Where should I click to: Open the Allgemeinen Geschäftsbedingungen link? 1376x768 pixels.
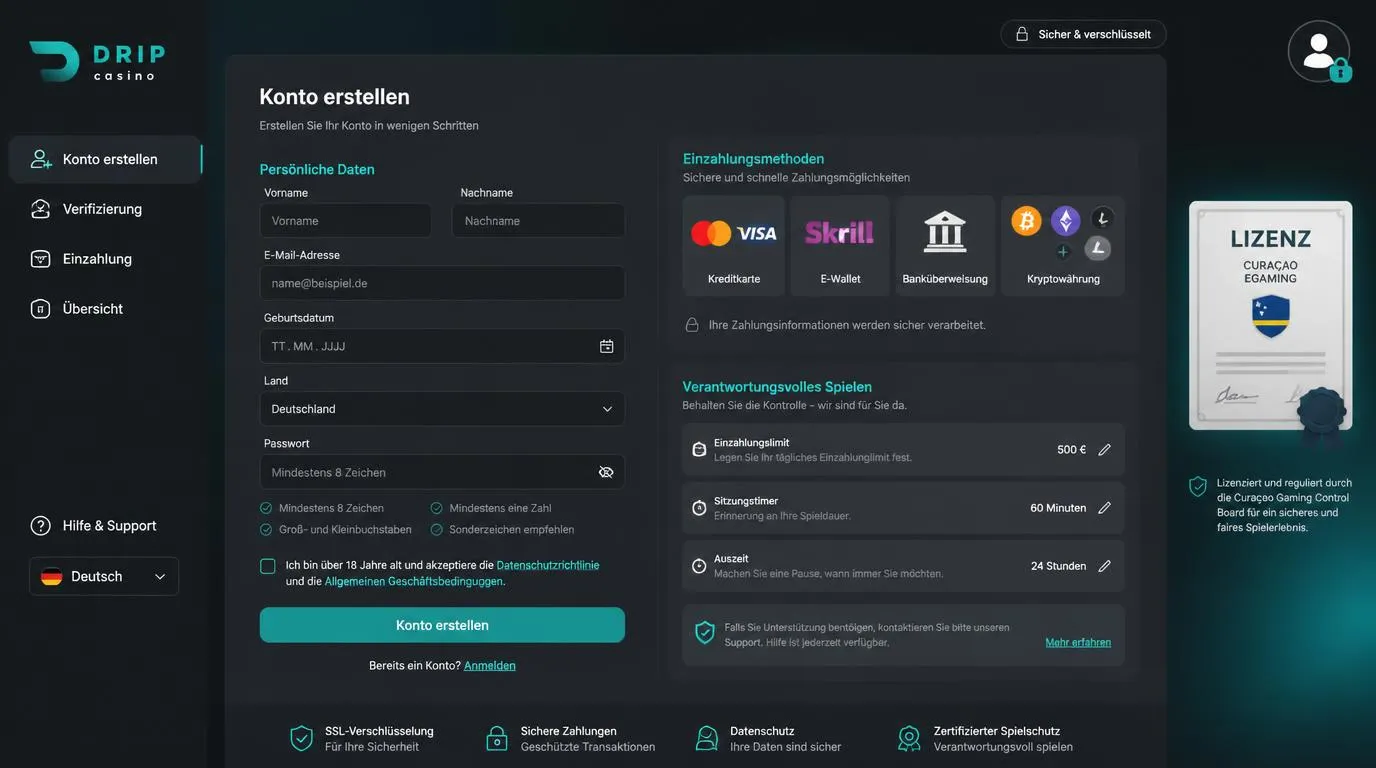click(414, 581)
